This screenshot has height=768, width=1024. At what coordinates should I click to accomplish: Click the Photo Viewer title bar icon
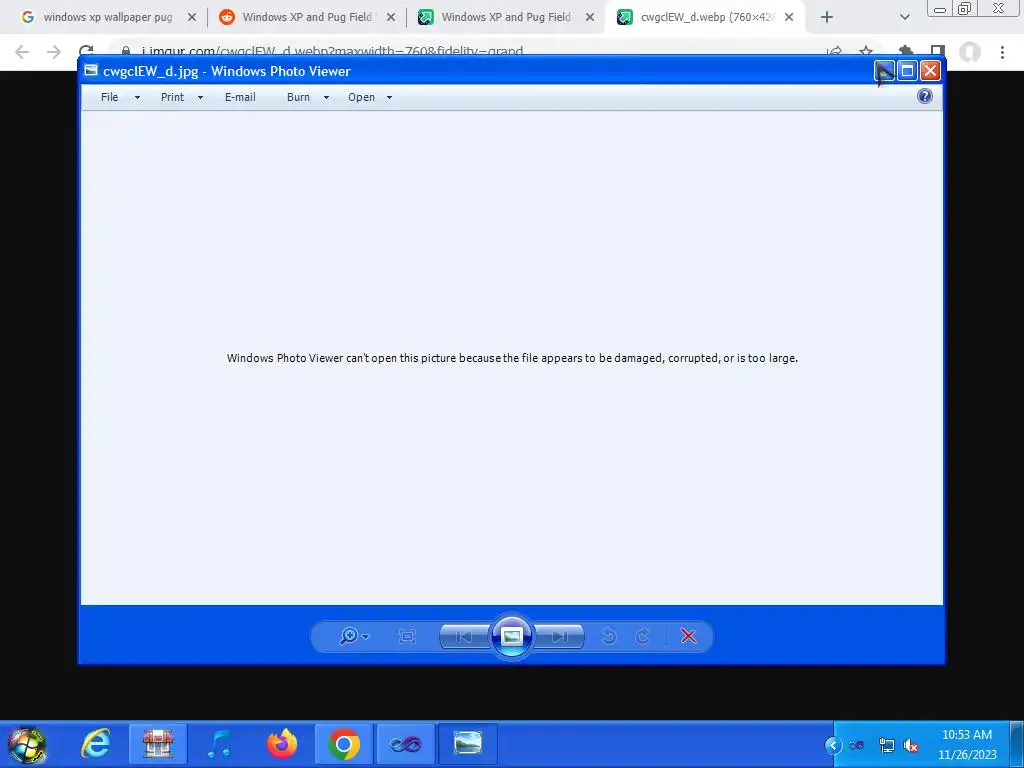91,71
